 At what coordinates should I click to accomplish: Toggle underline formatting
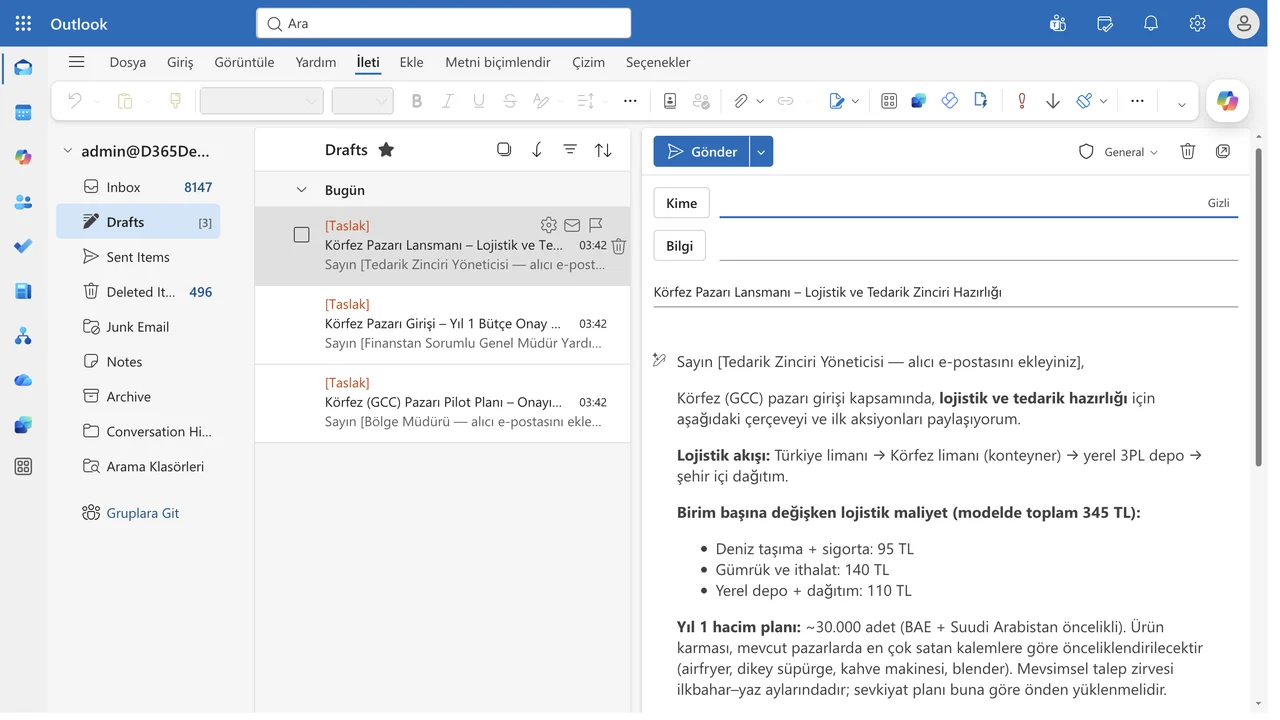coord(479,101)
